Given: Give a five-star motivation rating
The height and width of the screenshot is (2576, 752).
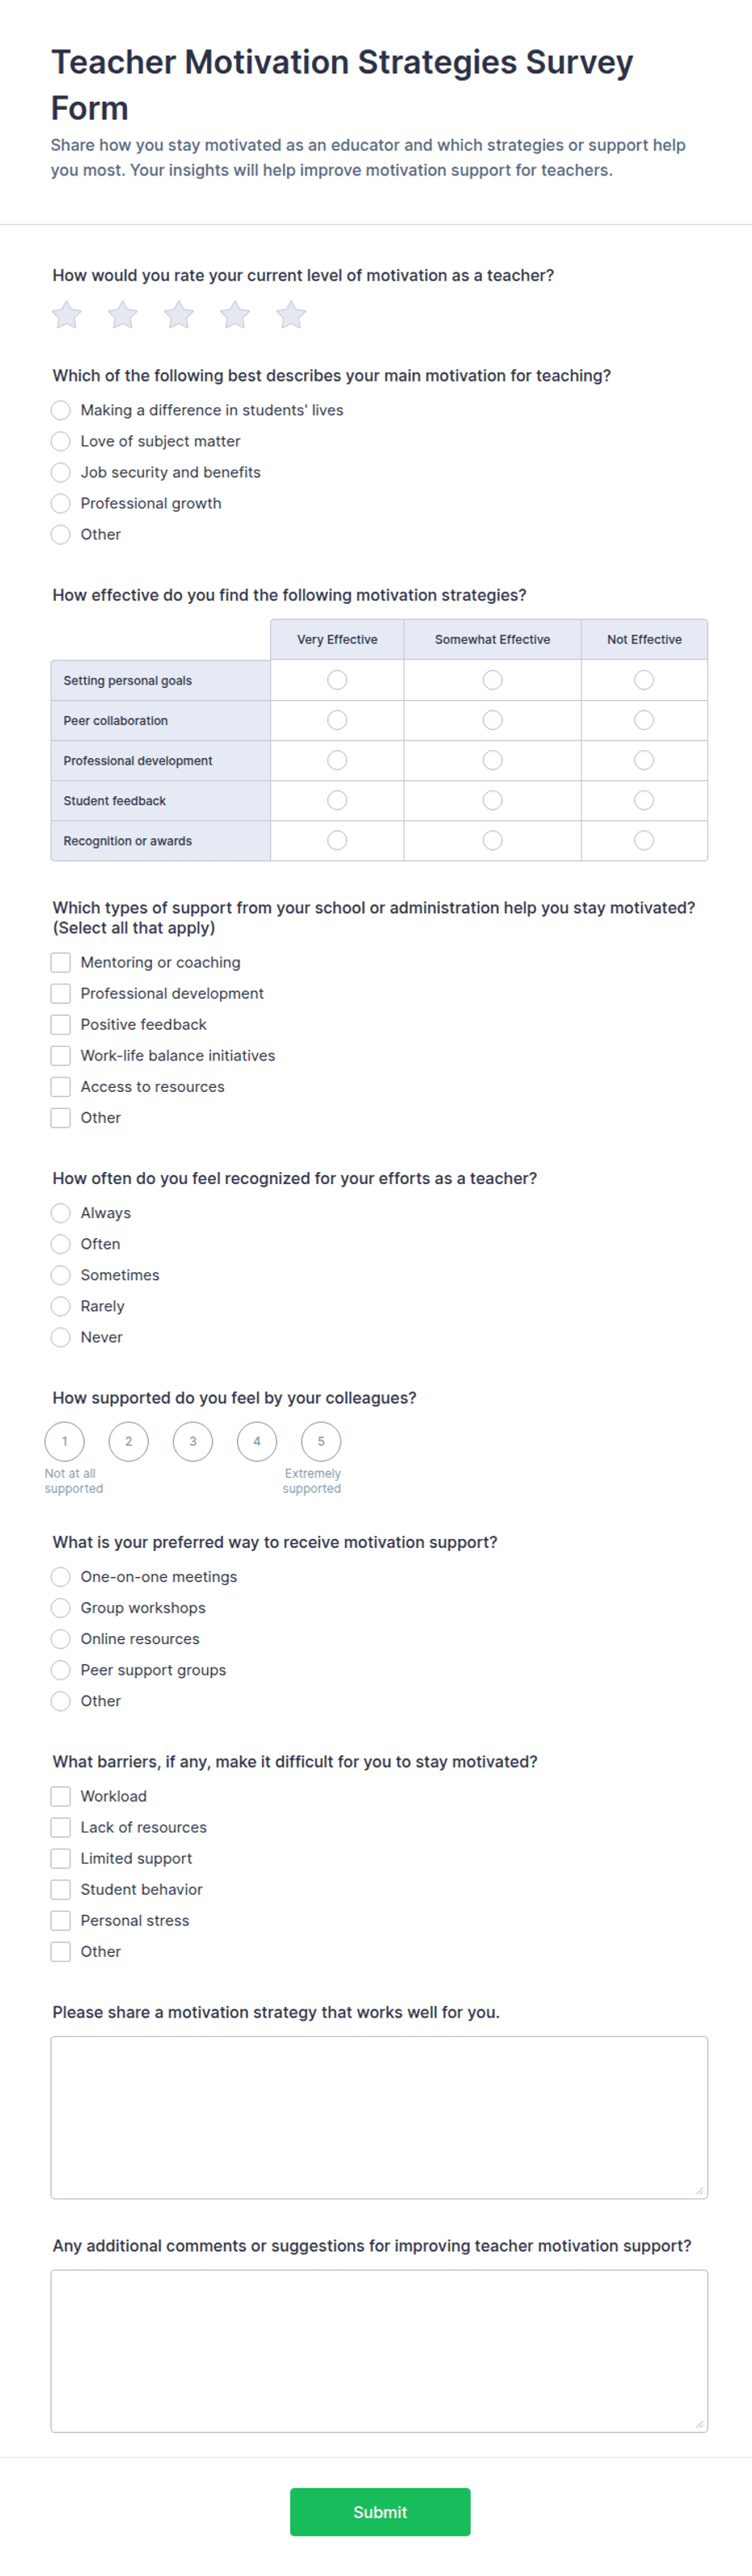Looking at the screenshot, I should click(291, 315).
